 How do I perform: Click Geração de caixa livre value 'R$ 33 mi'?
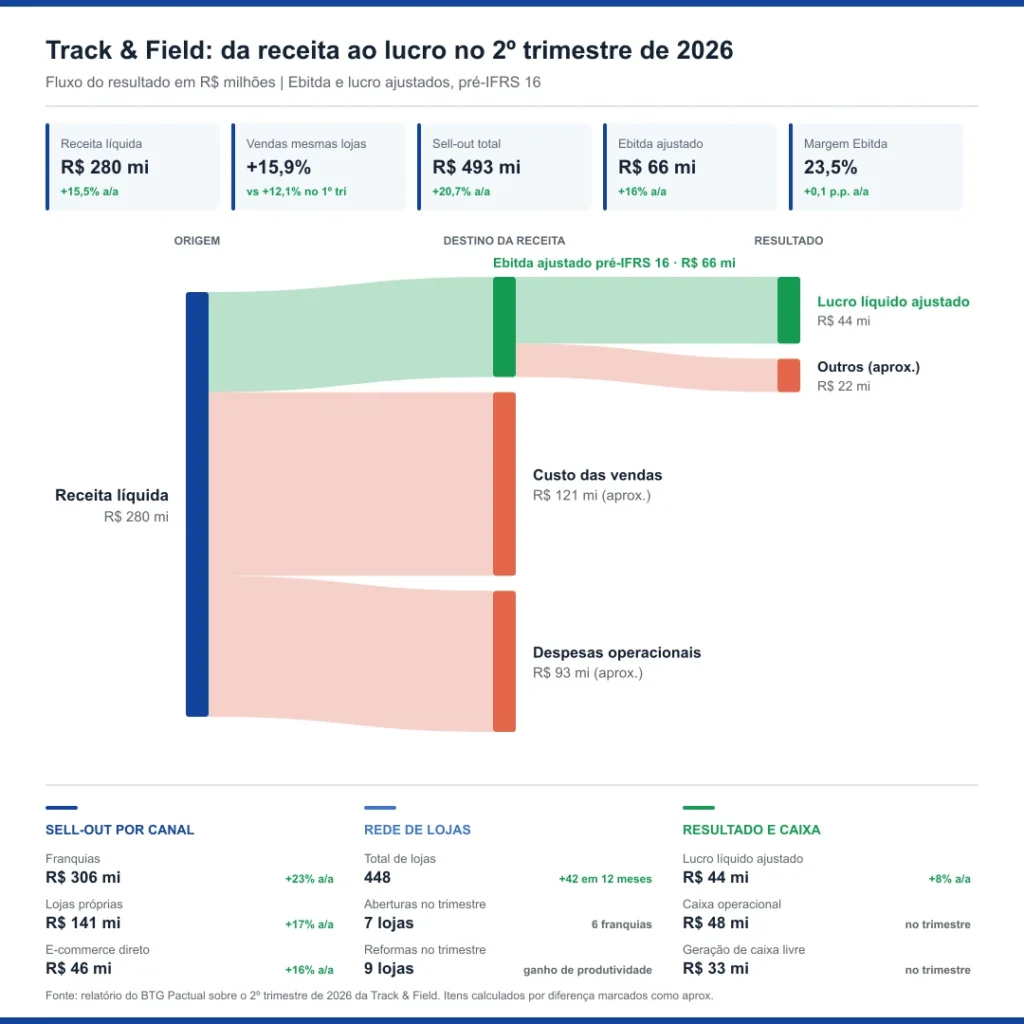716,968
